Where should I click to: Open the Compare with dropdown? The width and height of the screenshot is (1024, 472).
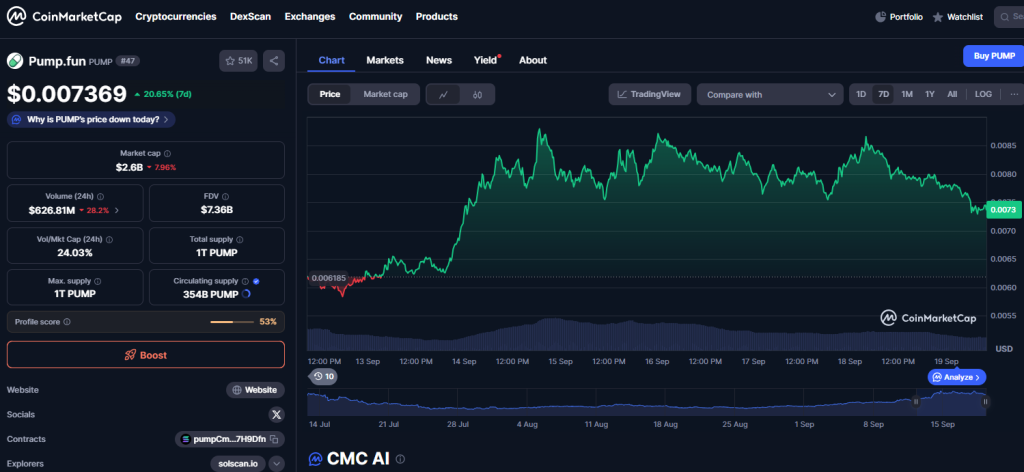[770, 95]
